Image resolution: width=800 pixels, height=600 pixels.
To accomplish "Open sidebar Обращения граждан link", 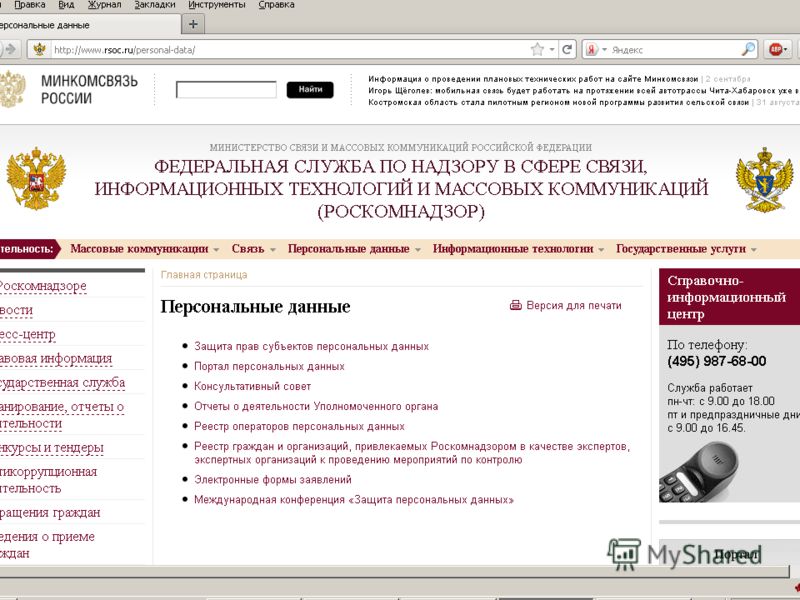I will coord(50,512).
